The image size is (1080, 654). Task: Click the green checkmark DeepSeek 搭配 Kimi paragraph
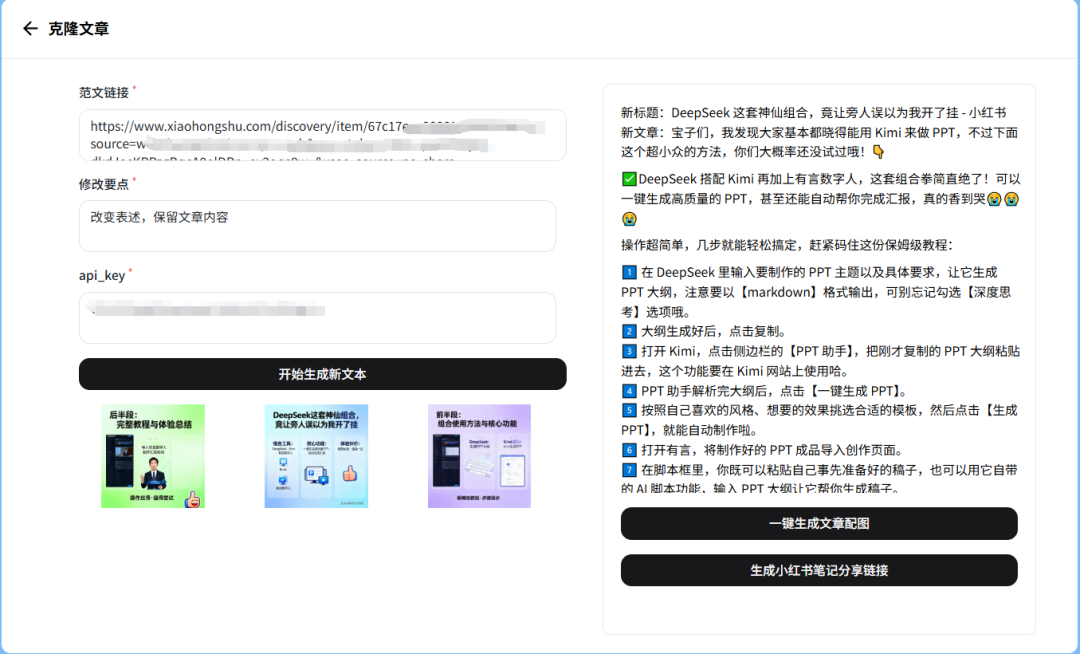[820, 199]
